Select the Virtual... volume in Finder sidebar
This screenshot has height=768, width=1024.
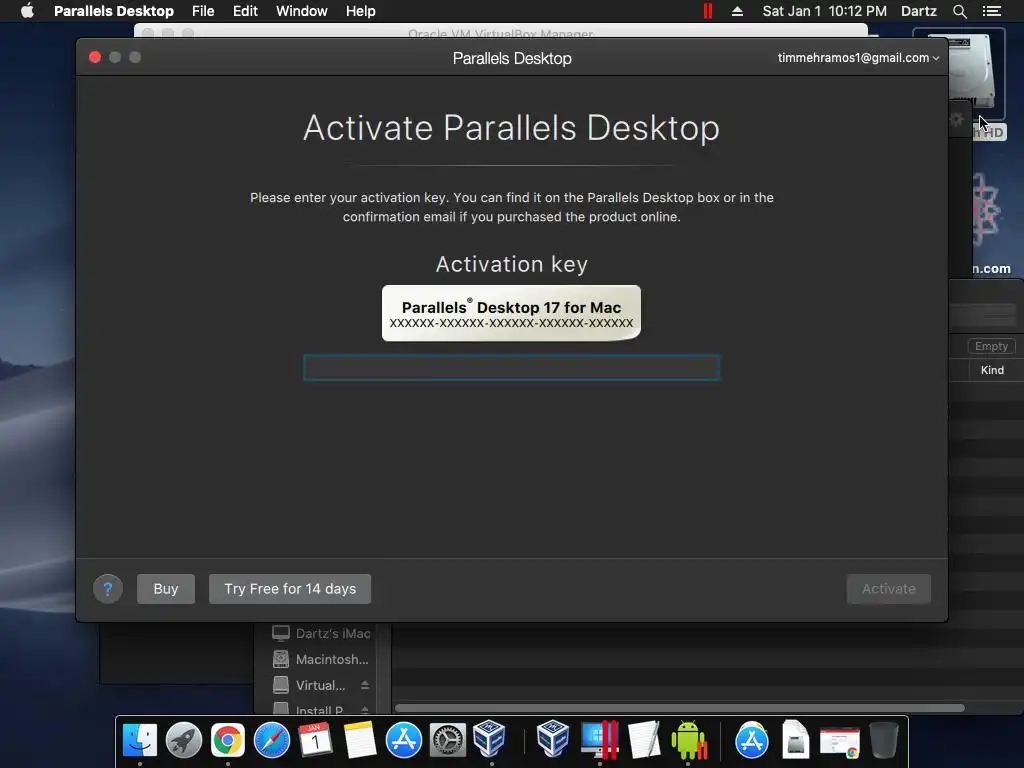point(310,685)
